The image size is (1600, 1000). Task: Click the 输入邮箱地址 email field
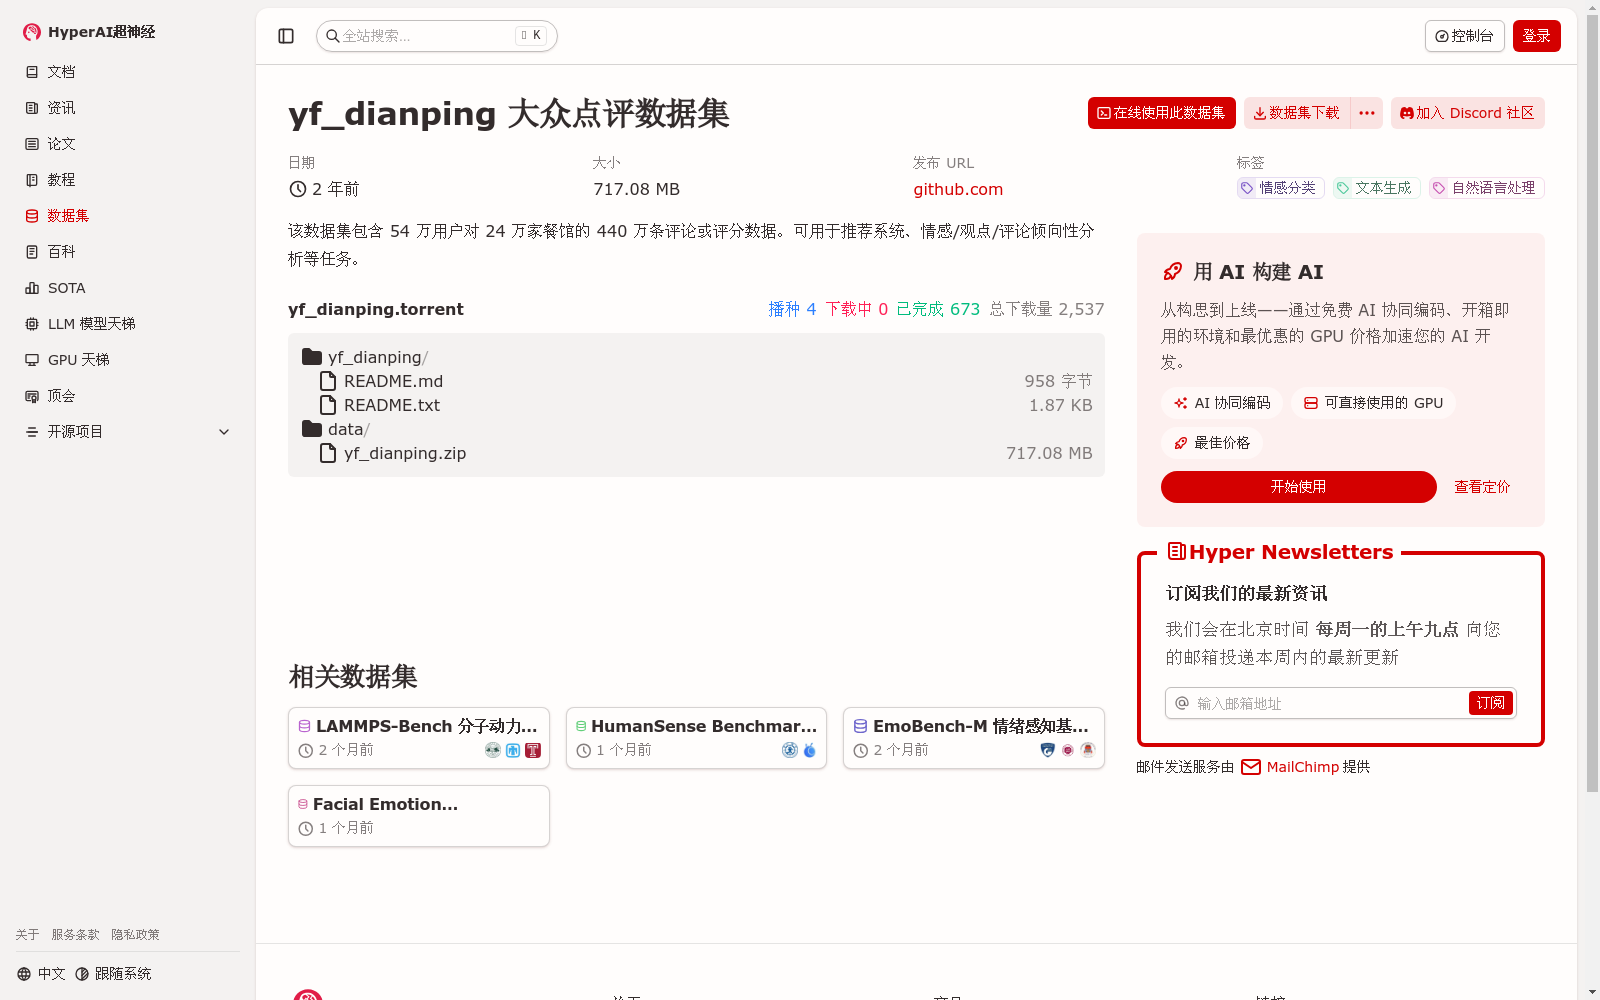tap(1318, 703)
